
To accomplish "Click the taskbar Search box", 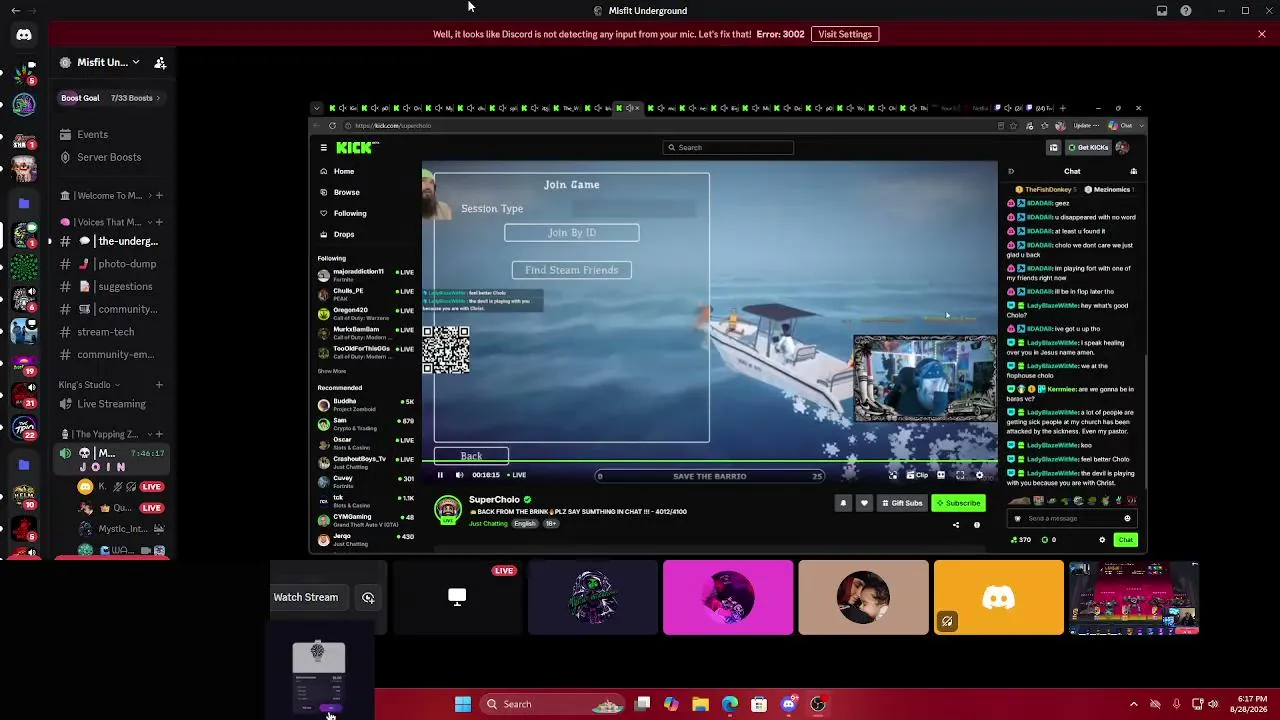I will coord(550,704).
